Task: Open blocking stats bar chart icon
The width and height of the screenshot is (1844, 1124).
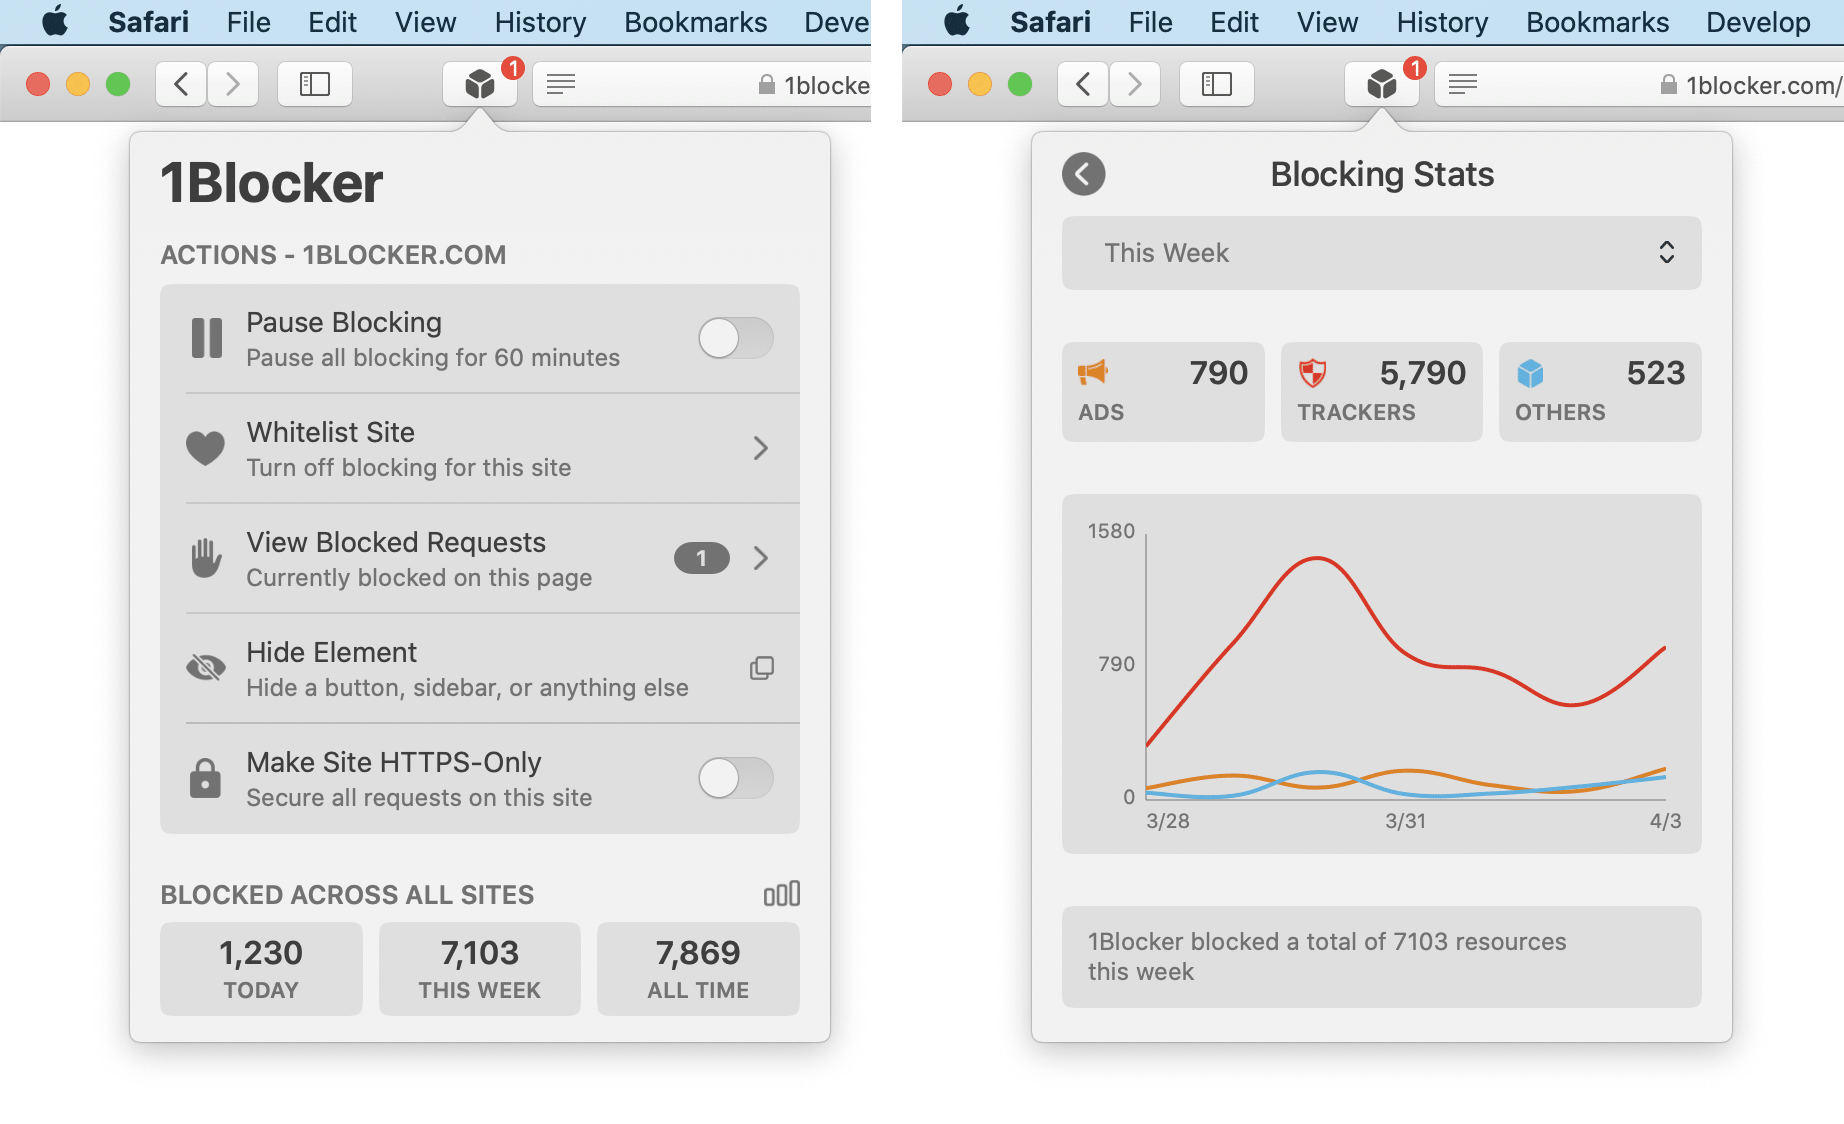Action: tap(782, 893)
